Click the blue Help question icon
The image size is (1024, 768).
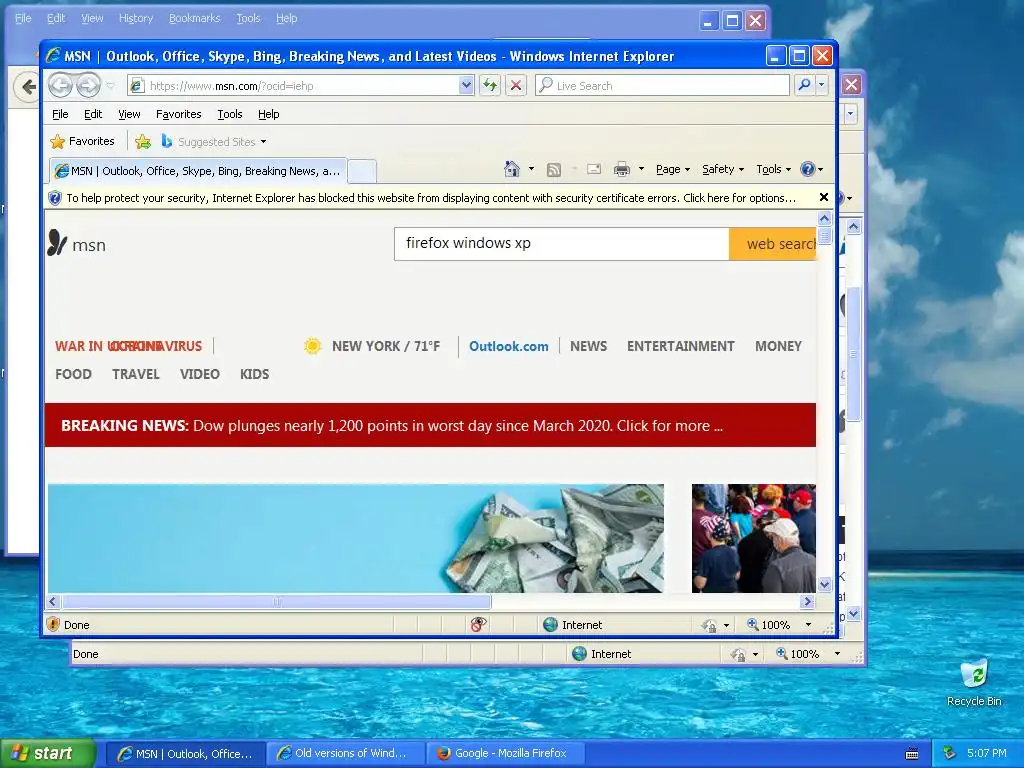(x=807, y=169)
